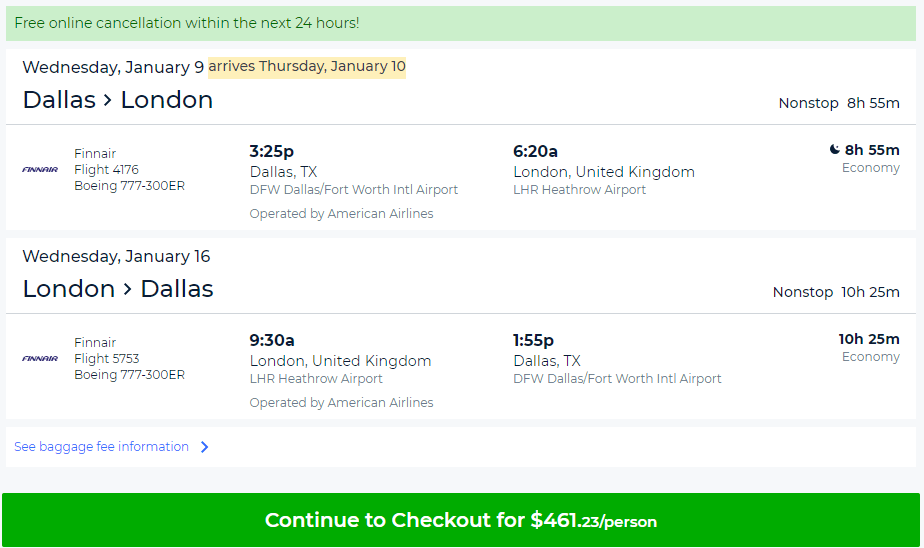Select the free online cancellation banner
This screenshot has width=924, height=548.
461,24
